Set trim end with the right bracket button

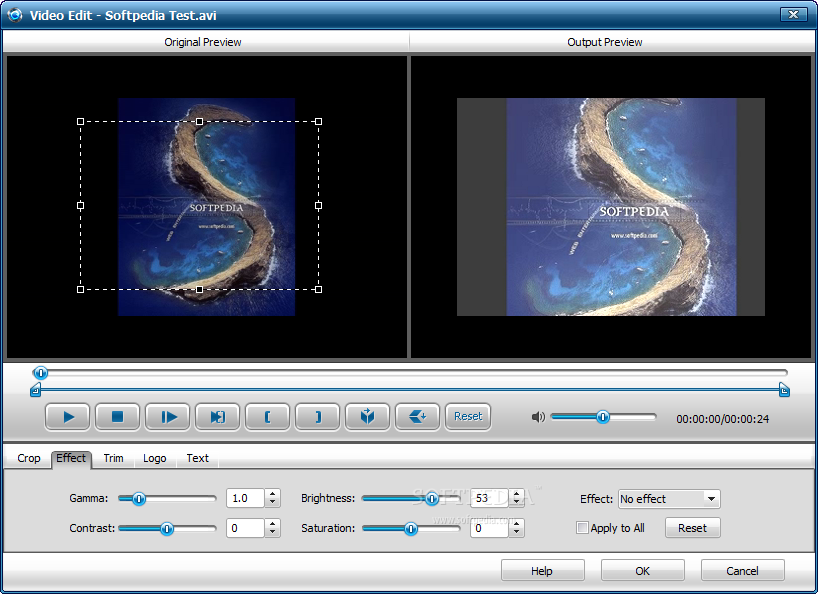(x=318, y=417)
